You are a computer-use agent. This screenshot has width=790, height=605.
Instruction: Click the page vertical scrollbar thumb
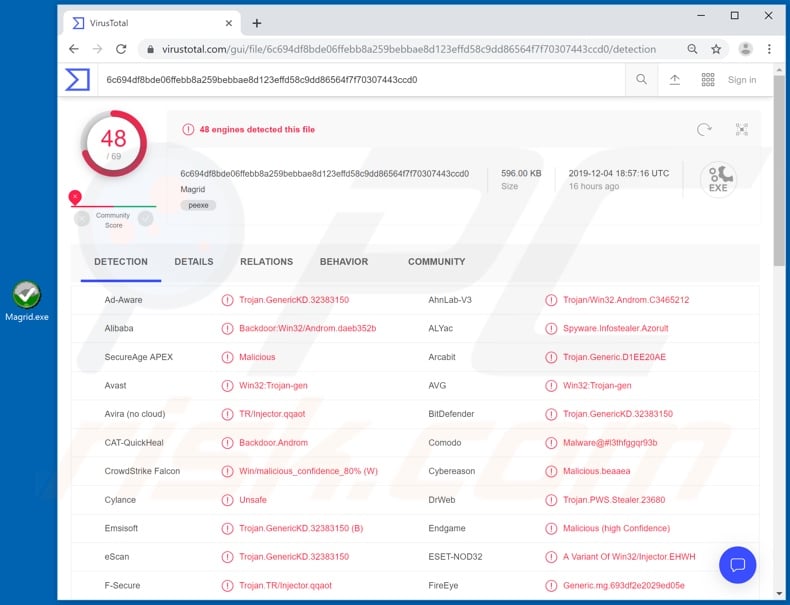(x=779, y=171)
